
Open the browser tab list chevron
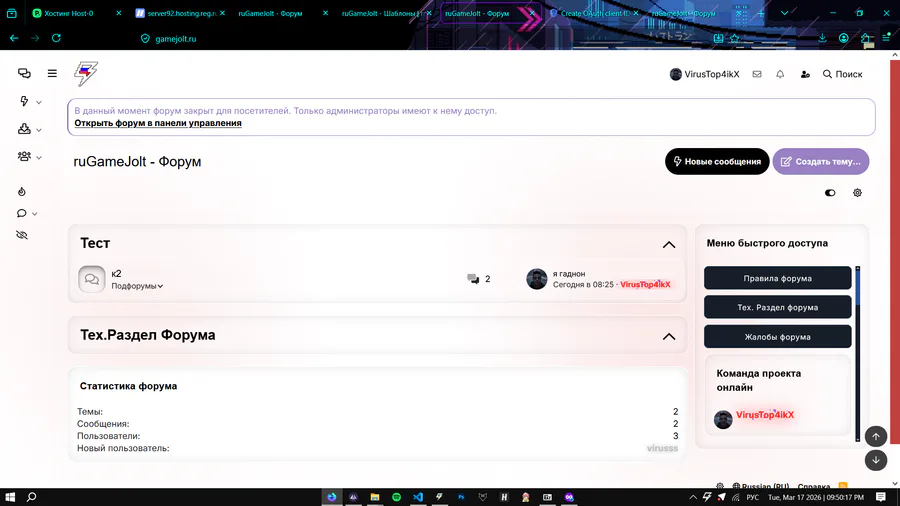[784, 13]
